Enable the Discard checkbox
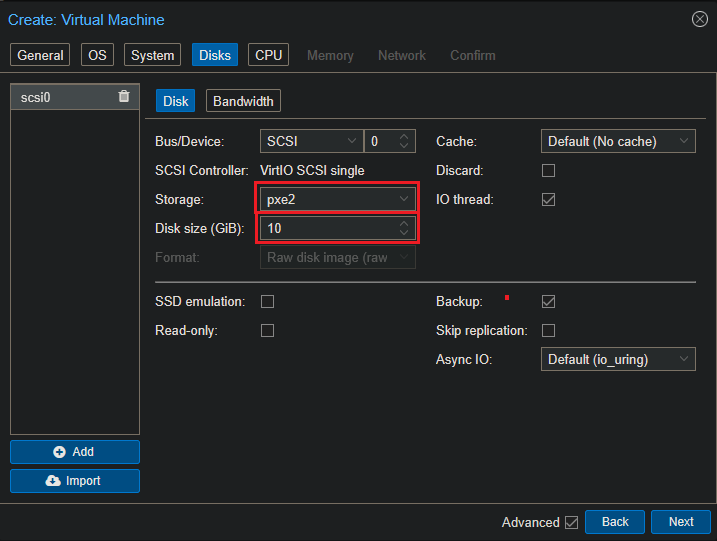 click(x=548, y=171)
